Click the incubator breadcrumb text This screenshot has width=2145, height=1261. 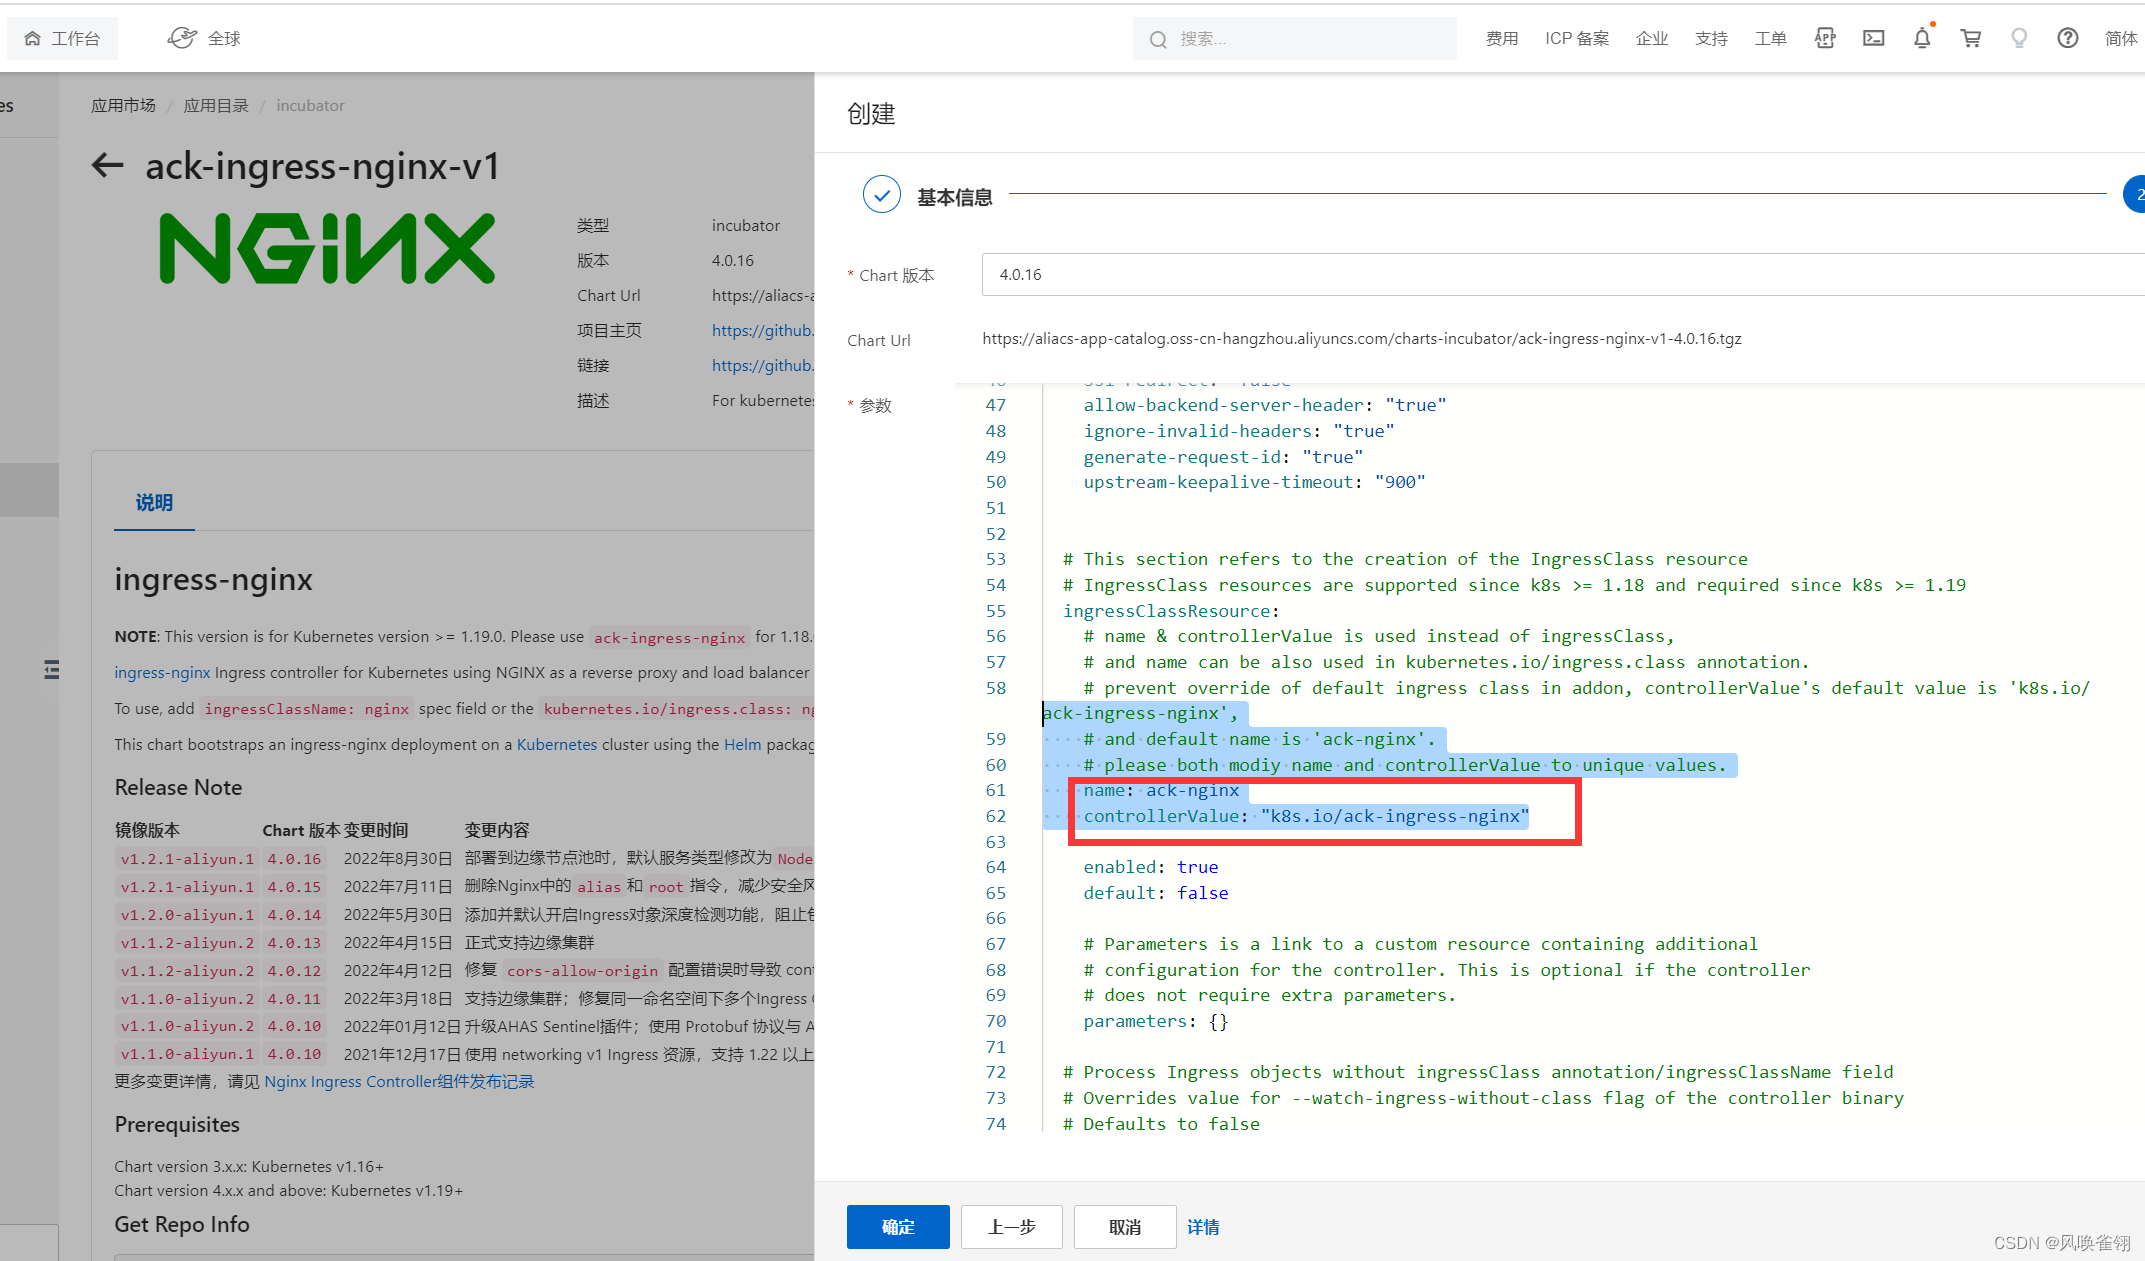[310, 105]
